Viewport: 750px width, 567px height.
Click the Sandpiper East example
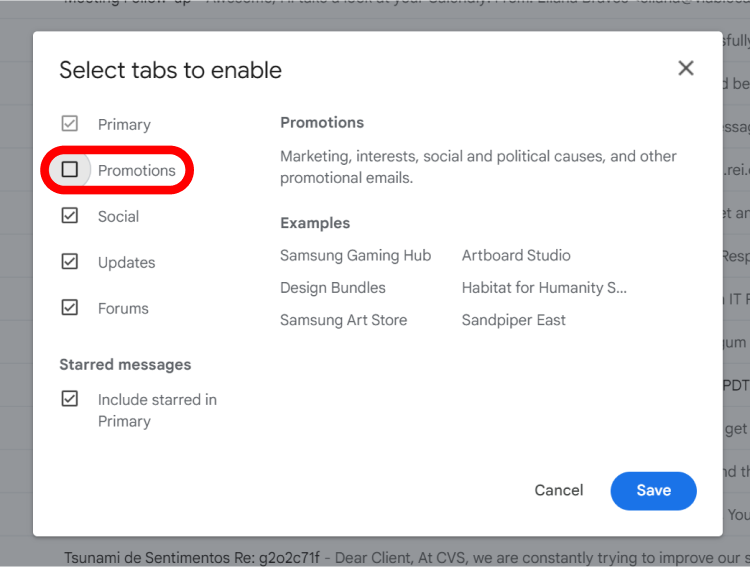click(514, 320)
